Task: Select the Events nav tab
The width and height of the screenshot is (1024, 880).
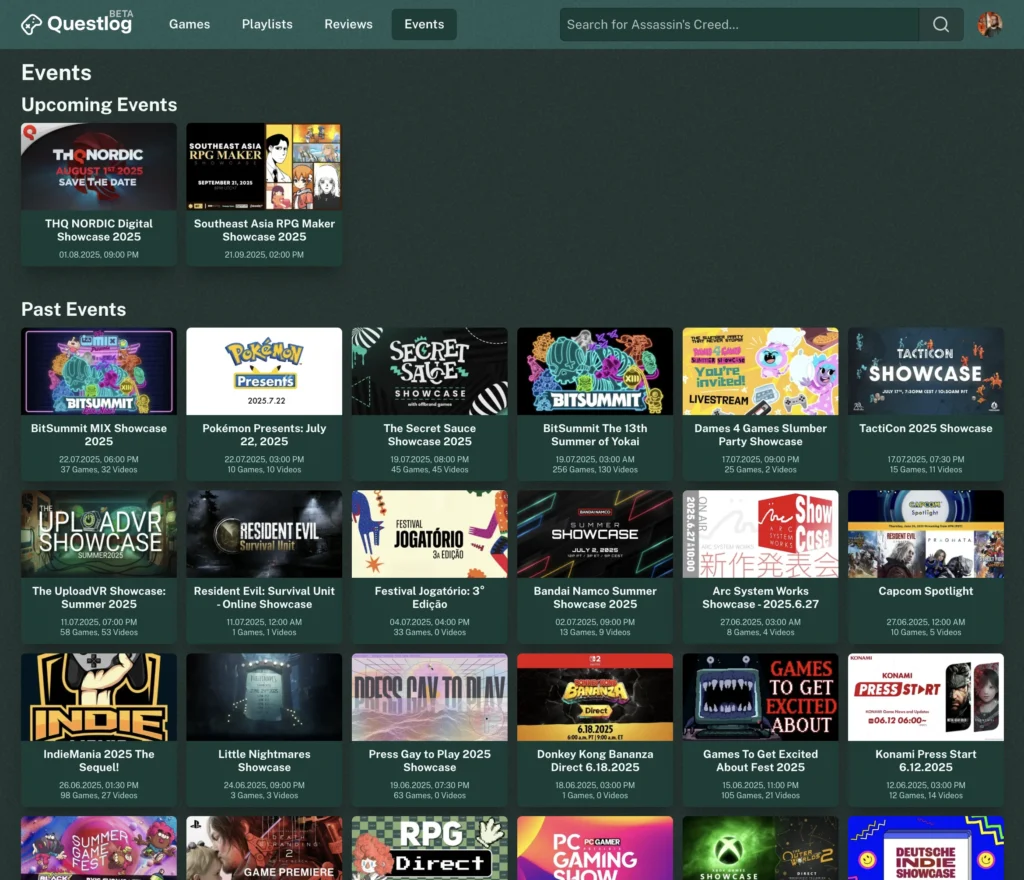Action: (x=424, y=24)
